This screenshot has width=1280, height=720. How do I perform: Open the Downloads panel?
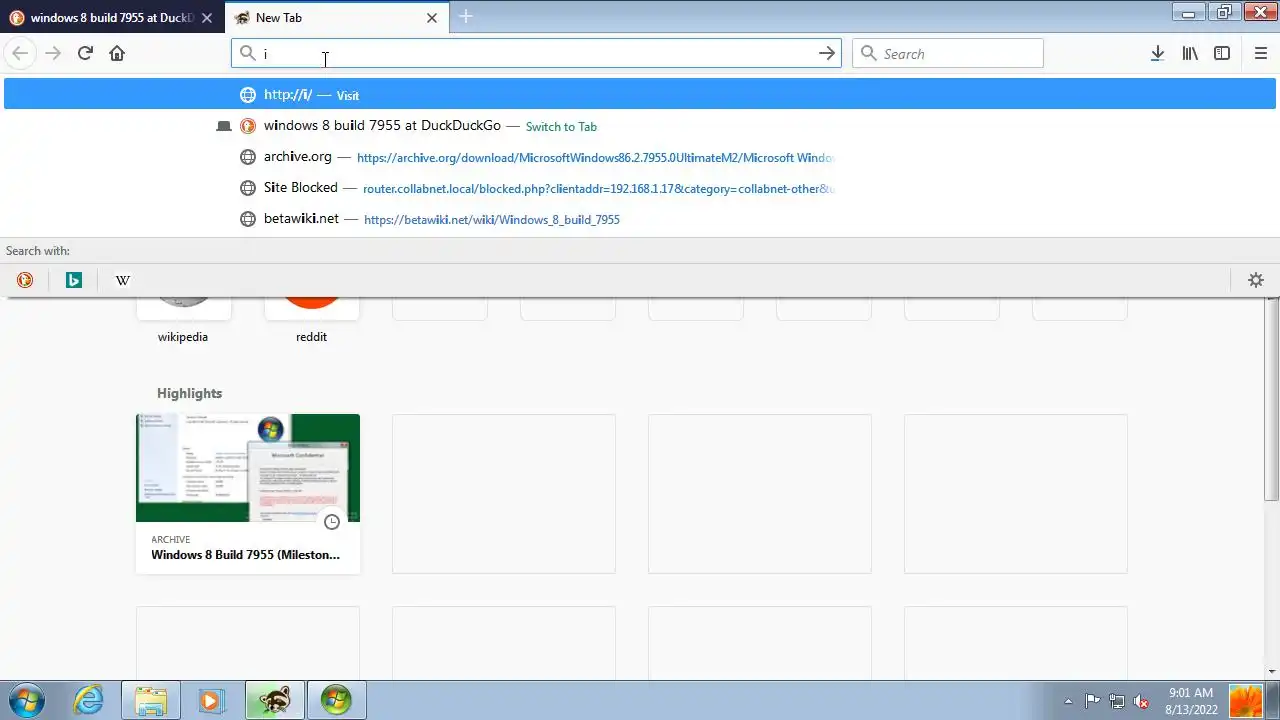point(1157,53)
